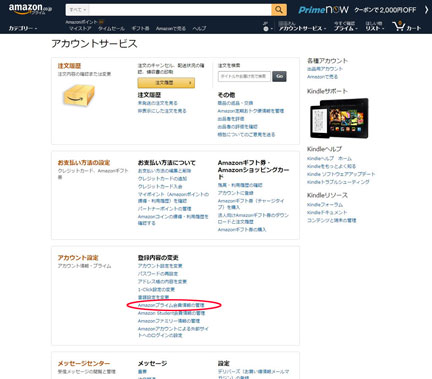
Task: Open the shopping cart icon
Action: pyautogui.click(x=406, y=26)
